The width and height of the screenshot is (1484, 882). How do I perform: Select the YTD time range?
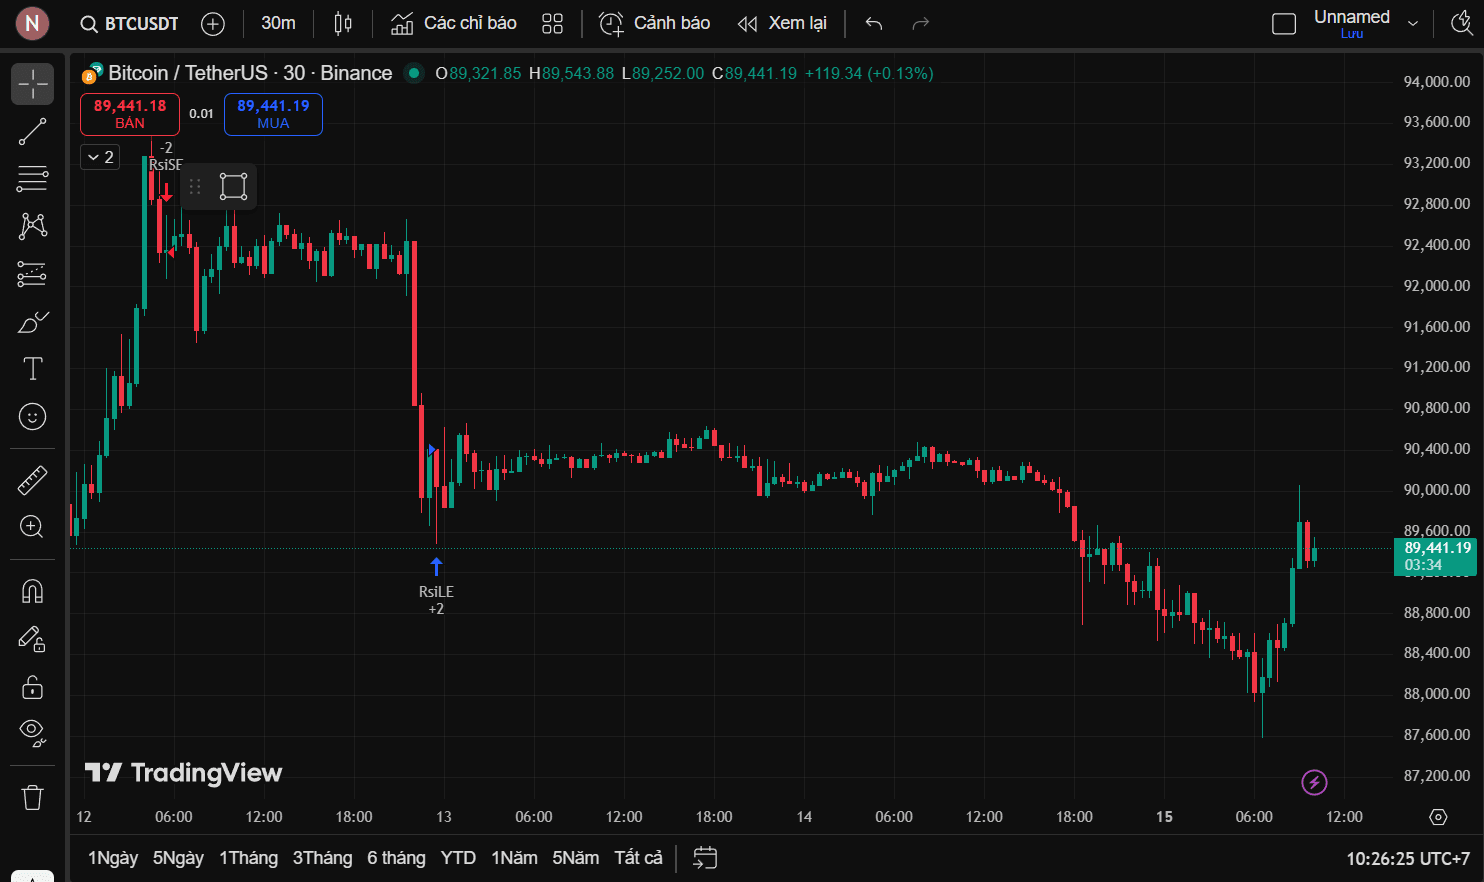pos(458,858)
